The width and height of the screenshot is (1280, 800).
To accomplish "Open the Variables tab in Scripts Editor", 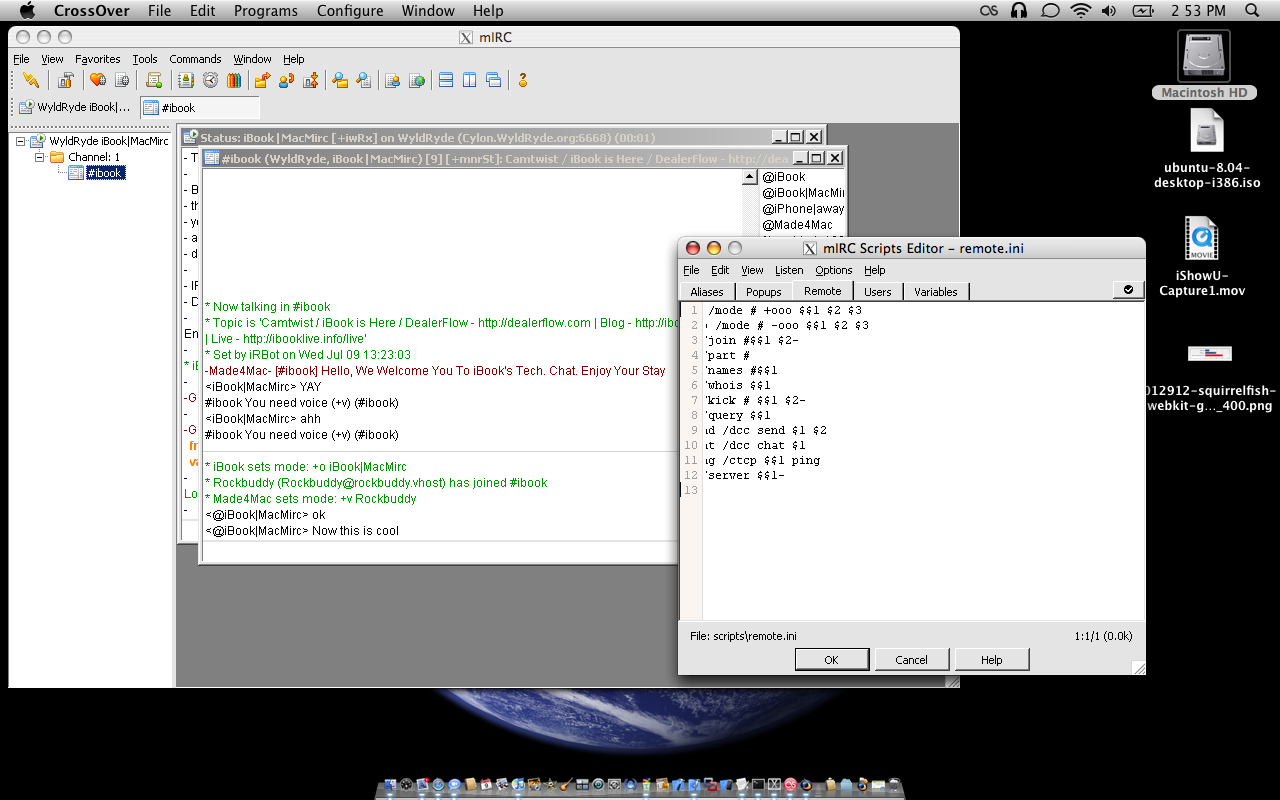I will [x=936, y=292].
